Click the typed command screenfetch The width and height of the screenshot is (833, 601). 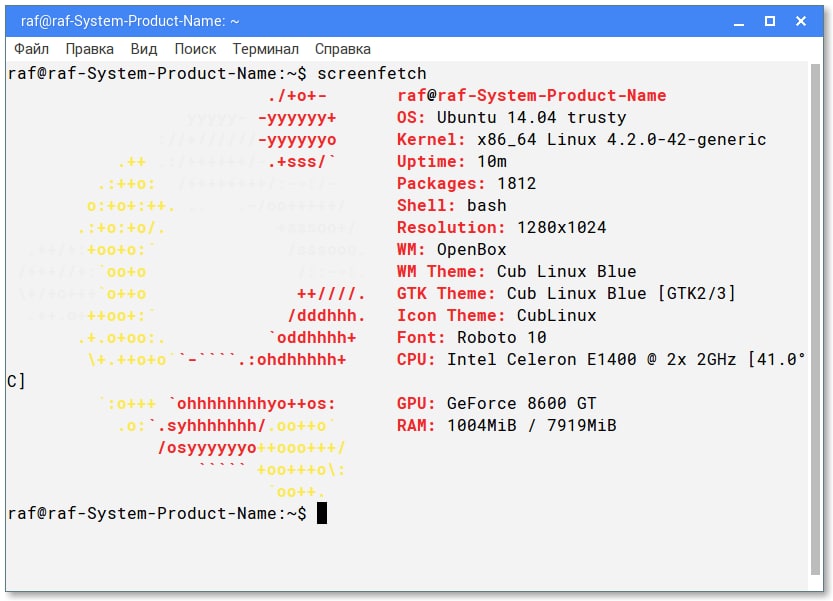tap(371, 73)
